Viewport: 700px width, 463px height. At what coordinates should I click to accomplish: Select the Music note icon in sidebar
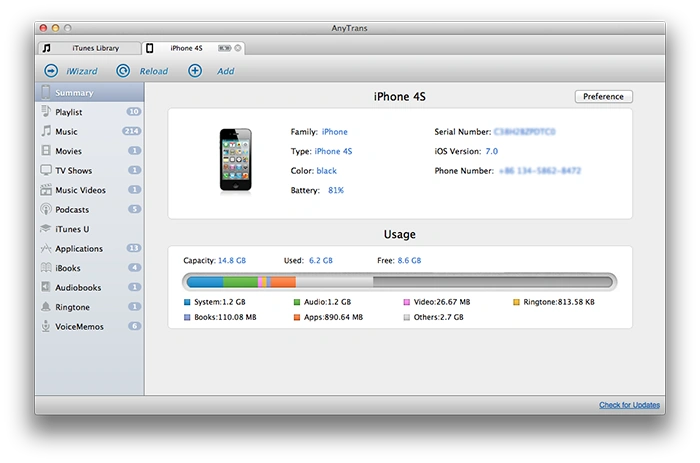[x=46, y=131]
